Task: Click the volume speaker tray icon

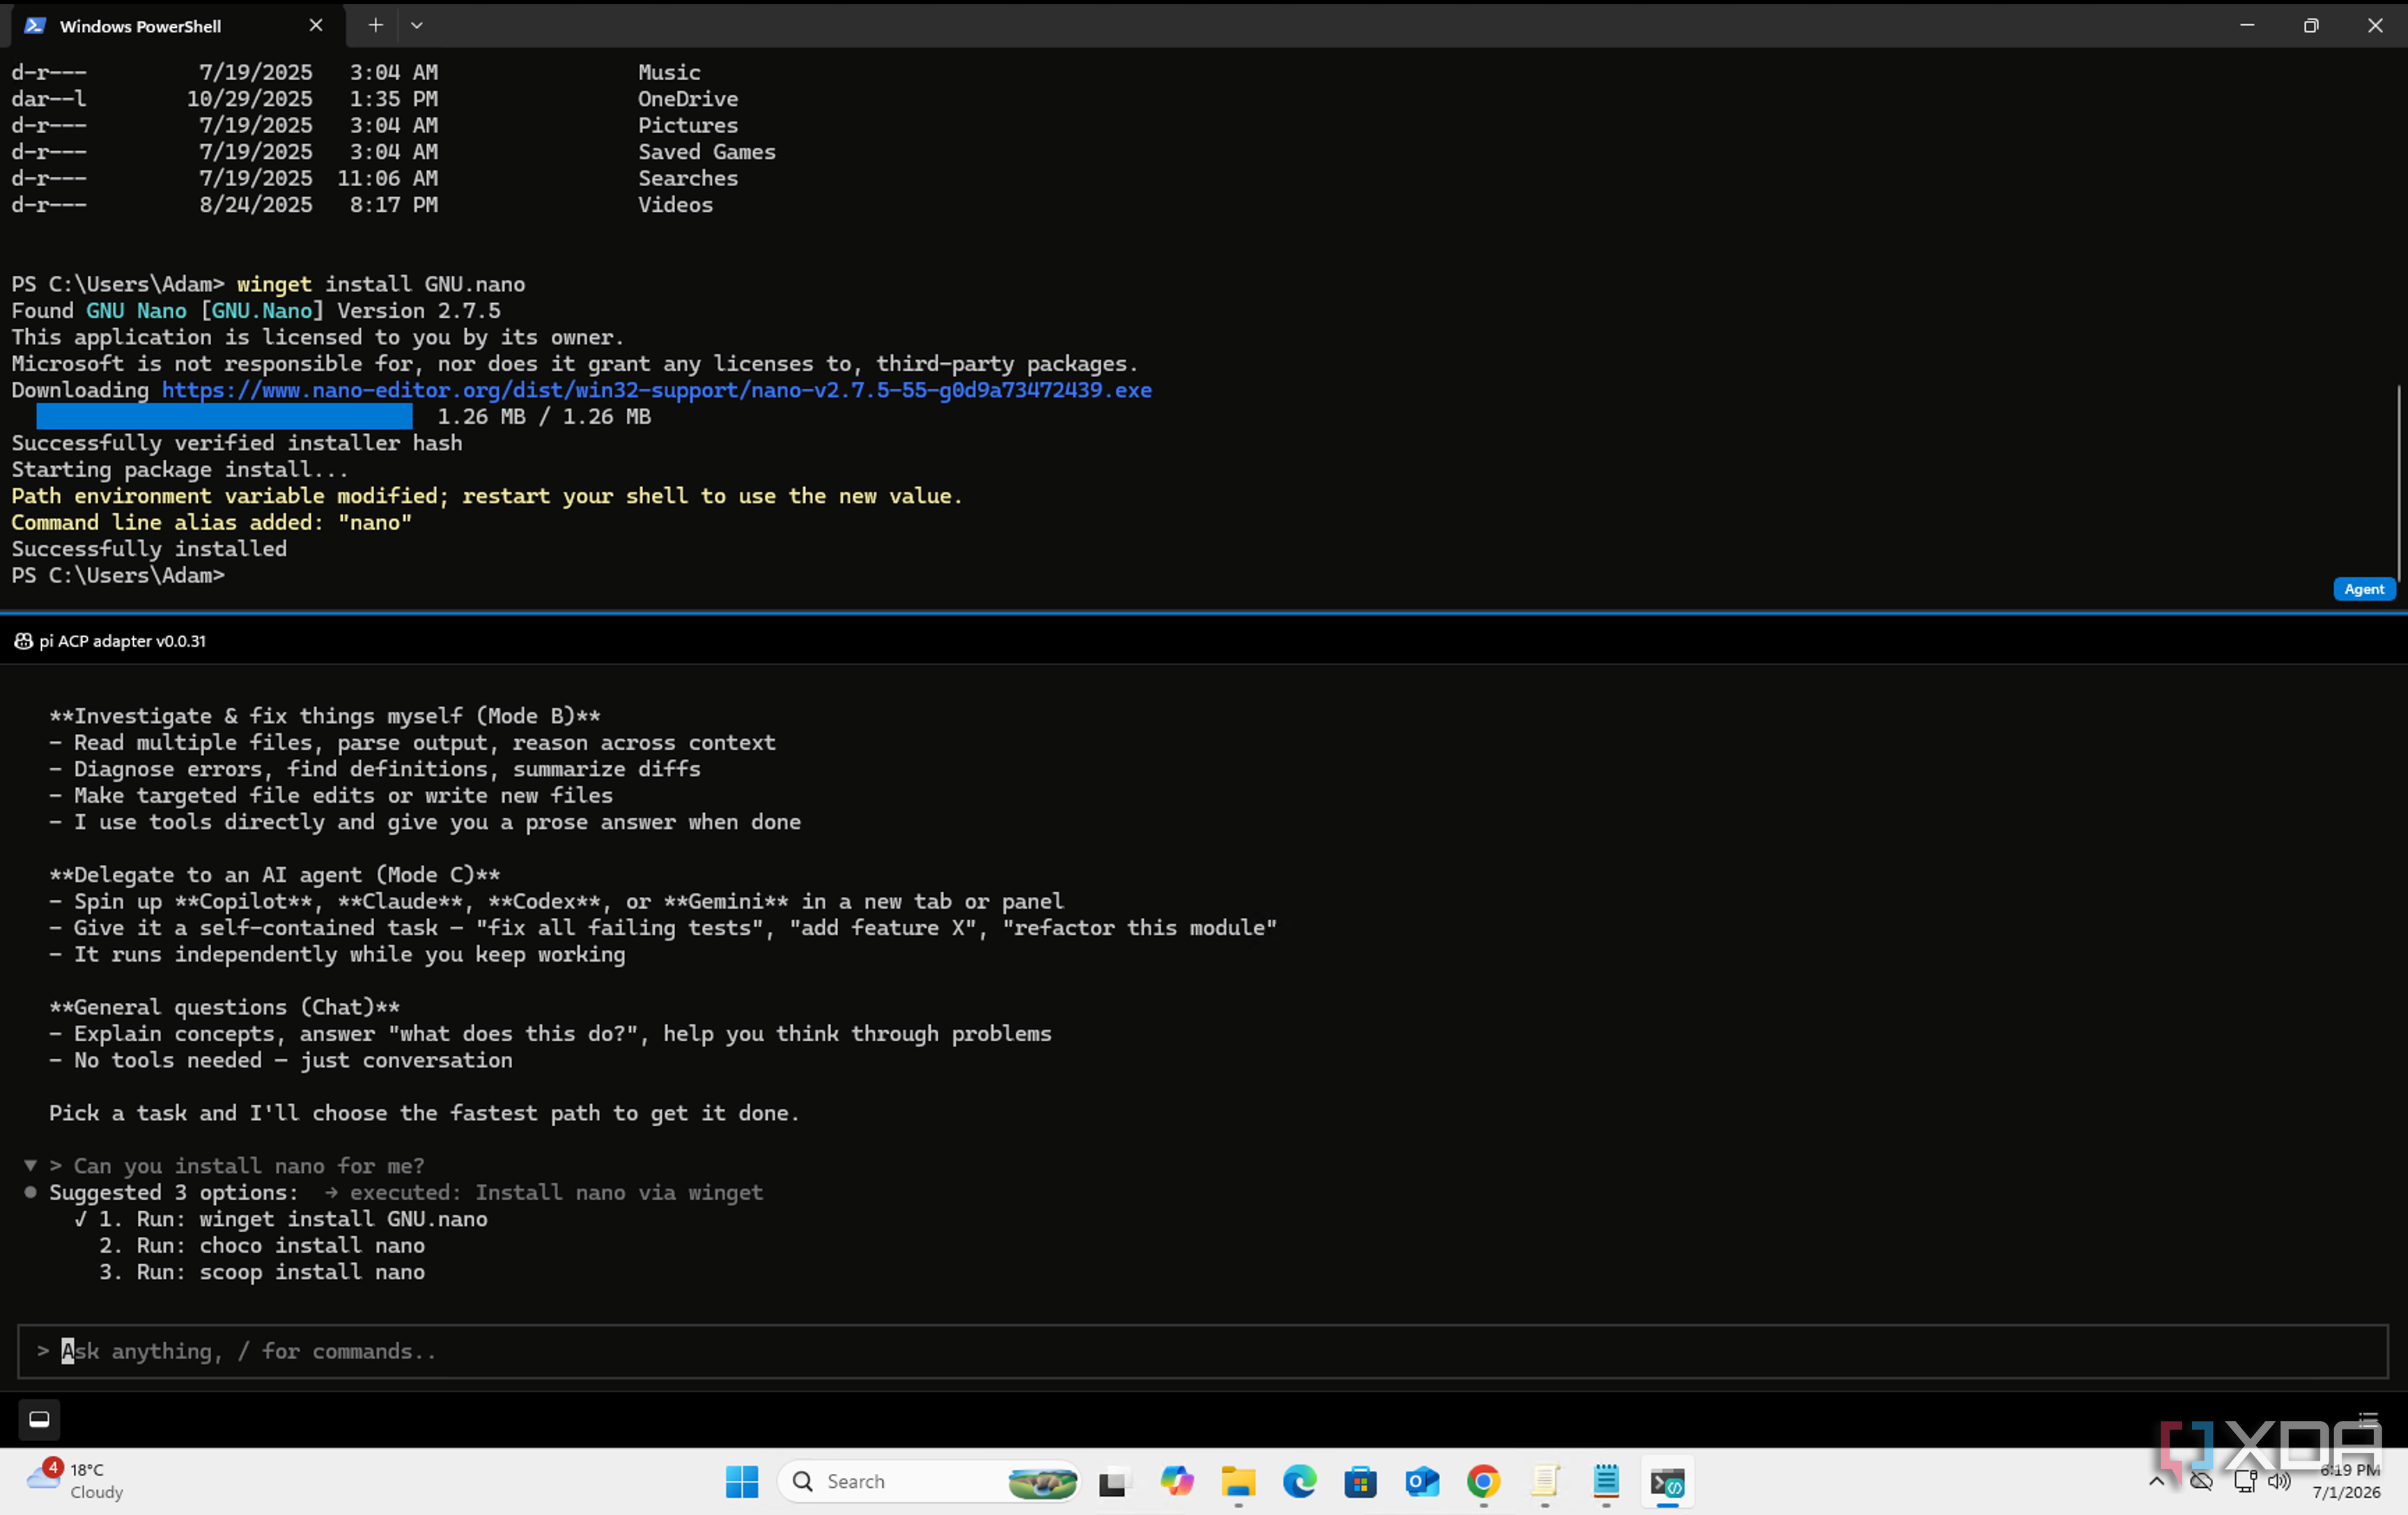Action: pyautogui.click(x=2279, y=1481)
